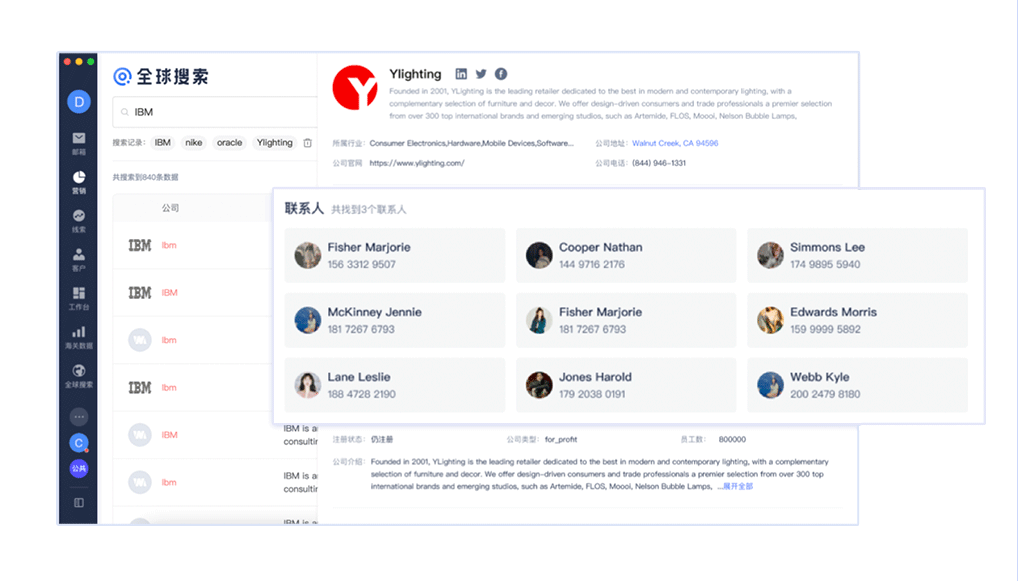Image resolution: width=1018 pixels, height=581 pixels.
Task: Toggle the sidebar collapse icon at bottom
Action: tap(78, 502)
